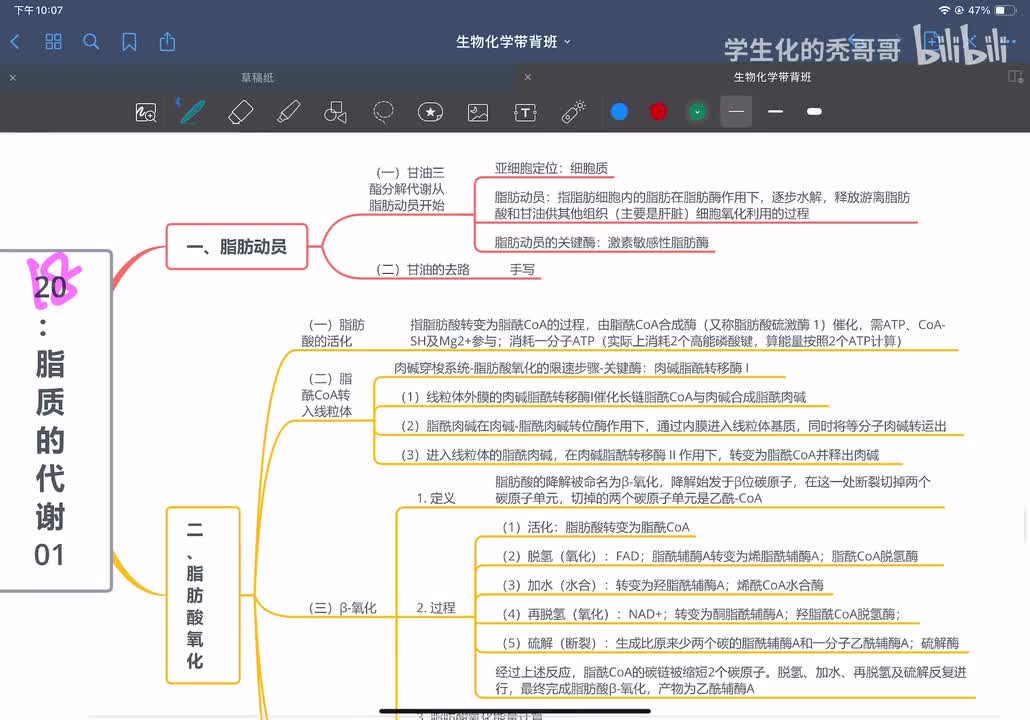The width and height of the screenshot is (1030, 720).
Task: Close the 草稿纸 tab
Action: [12, 78]
